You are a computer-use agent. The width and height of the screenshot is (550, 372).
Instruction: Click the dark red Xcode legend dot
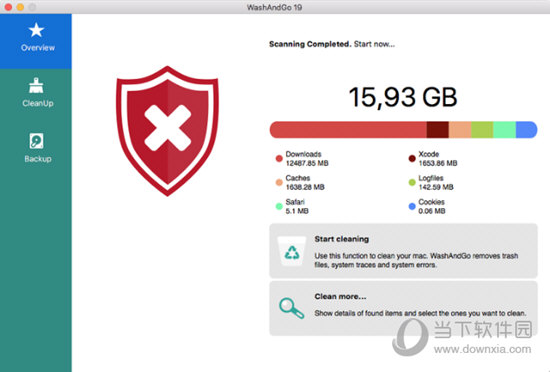pos(412,158)
